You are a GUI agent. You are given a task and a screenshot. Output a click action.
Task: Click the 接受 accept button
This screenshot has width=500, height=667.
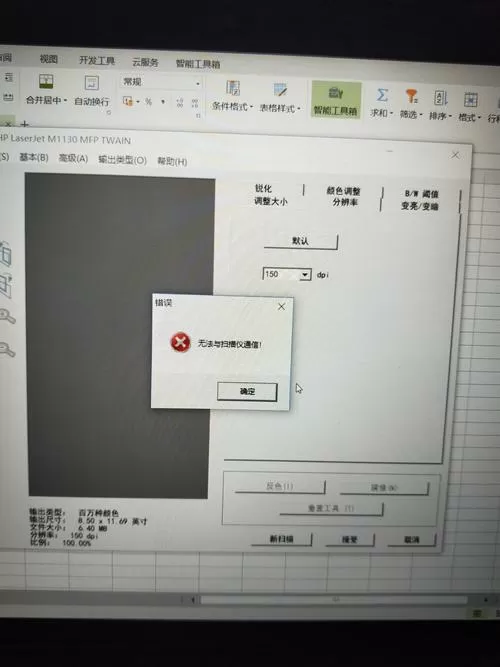click(x=350, y=539)
